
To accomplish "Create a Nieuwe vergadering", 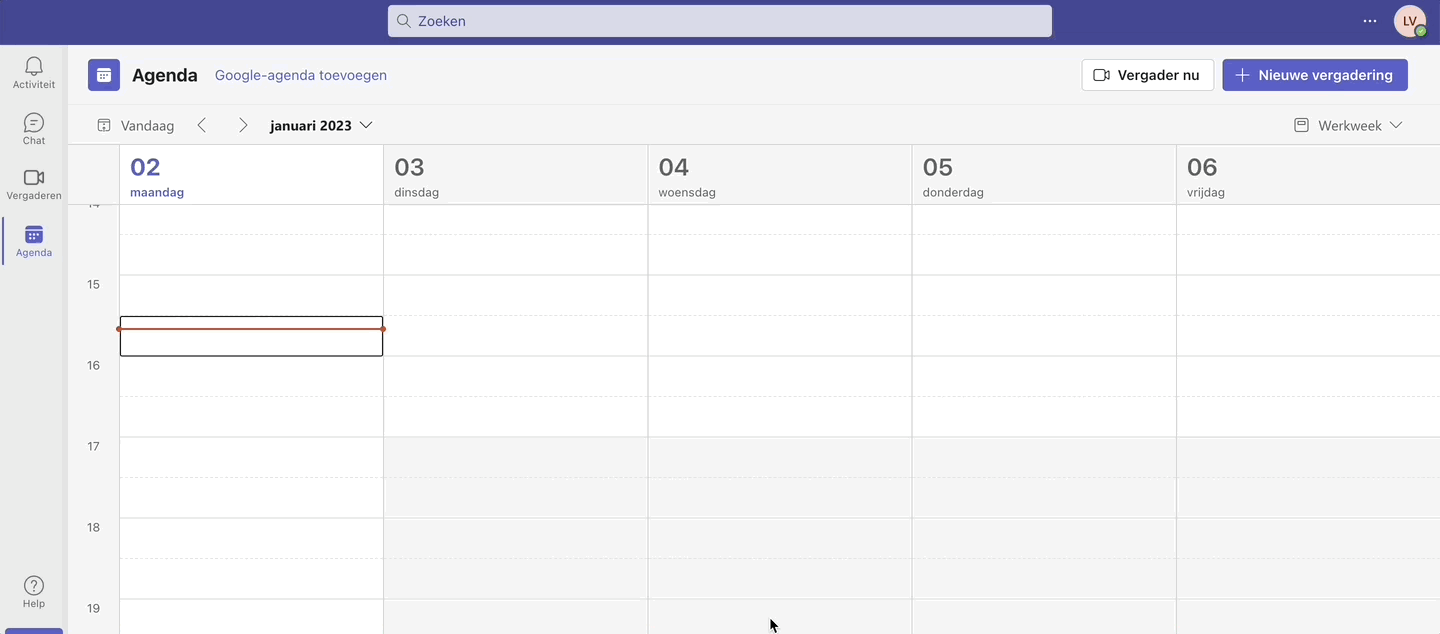I will click(x=1314, y=74).
